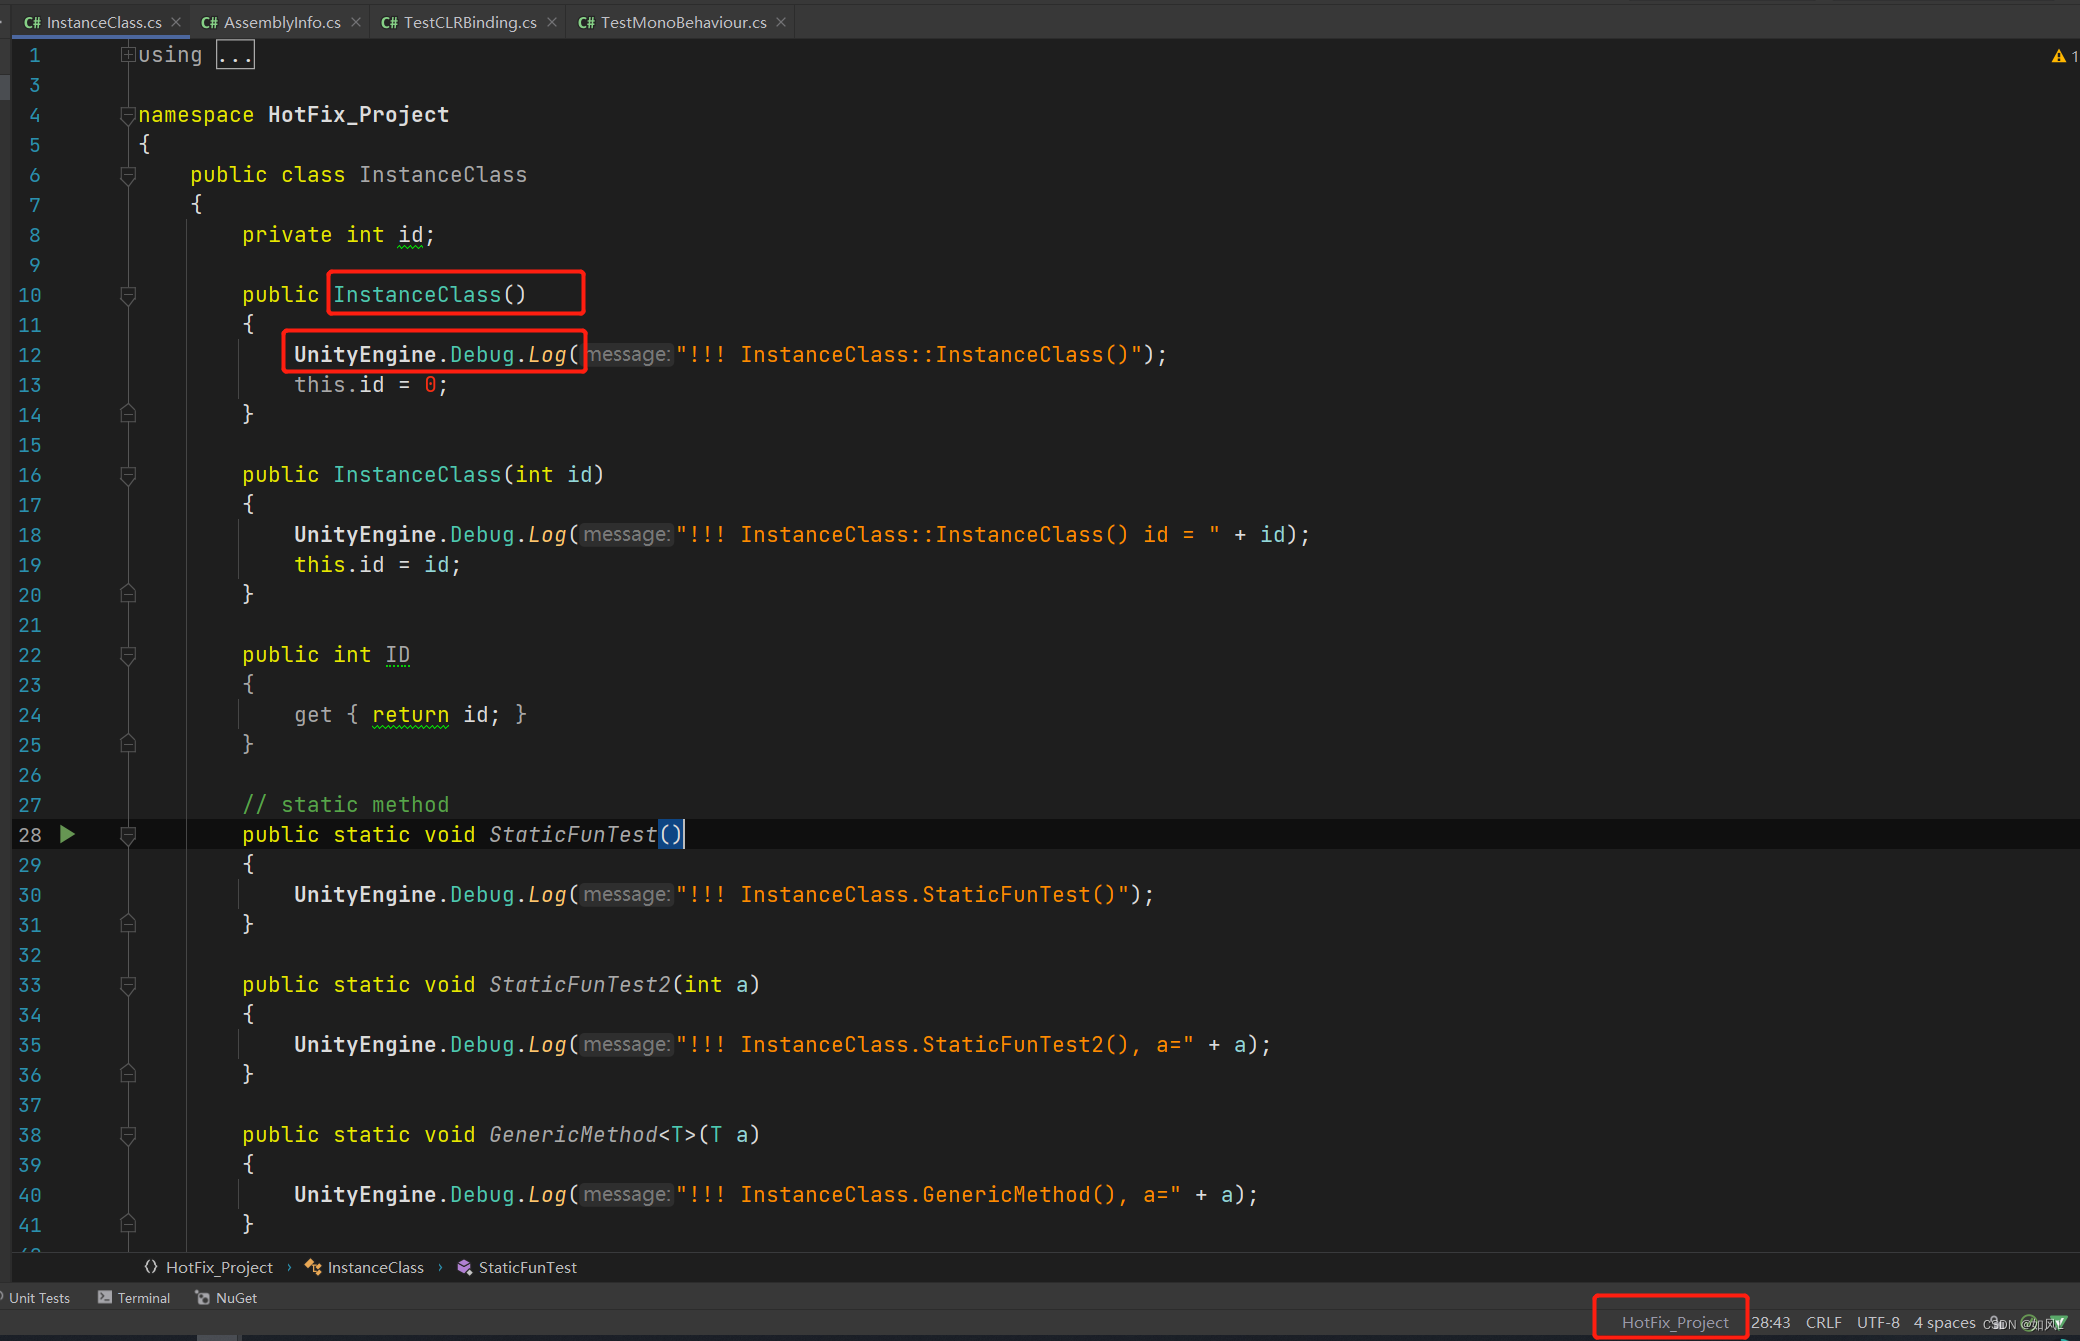Open the TestMonoBehaviour.cs tab
The image size is (2080, 1341).
point(672,22)
